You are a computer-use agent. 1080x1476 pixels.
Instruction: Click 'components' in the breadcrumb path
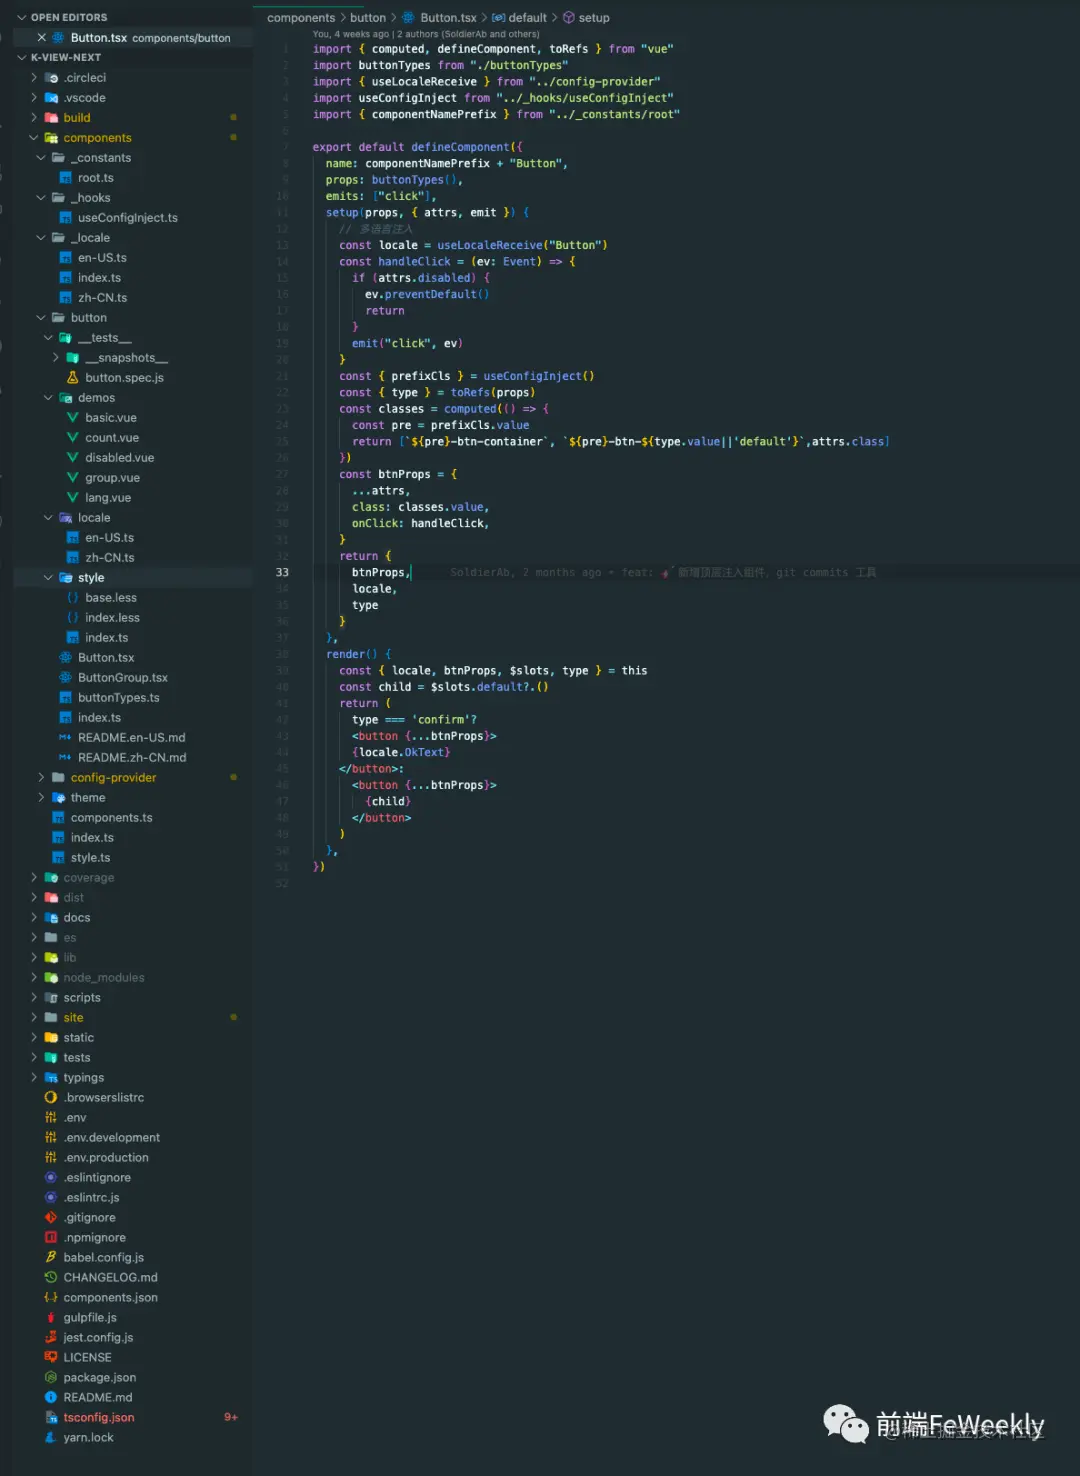(301, 18)
